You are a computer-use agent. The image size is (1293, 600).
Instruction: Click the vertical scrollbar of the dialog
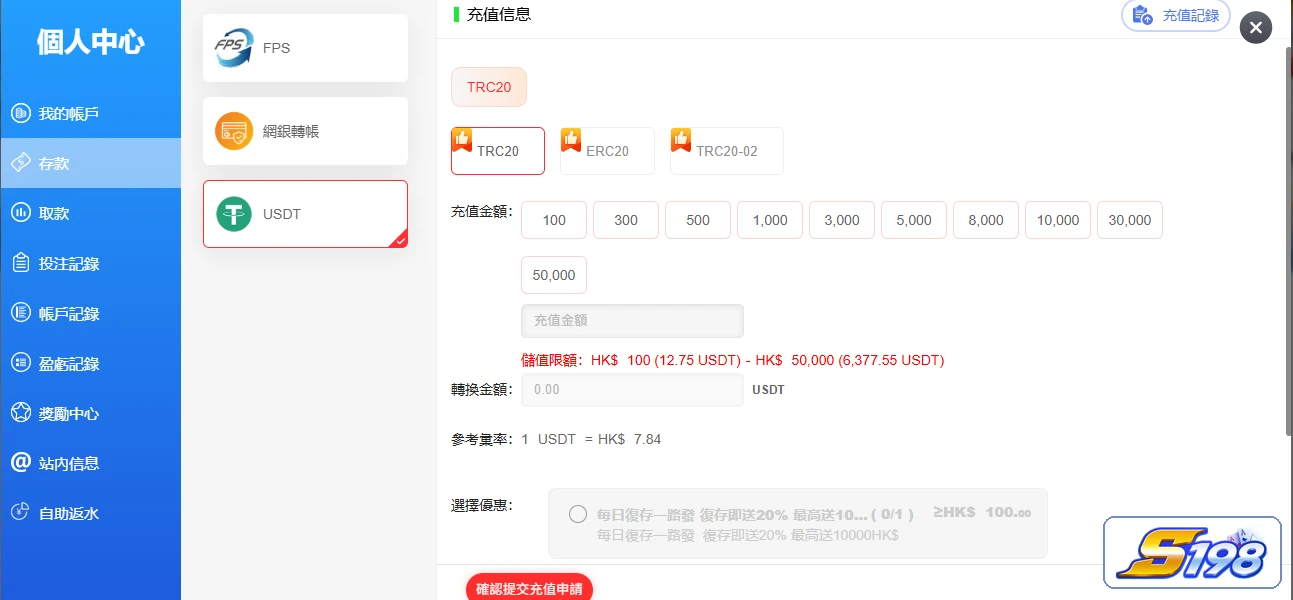pos(1288,240)
